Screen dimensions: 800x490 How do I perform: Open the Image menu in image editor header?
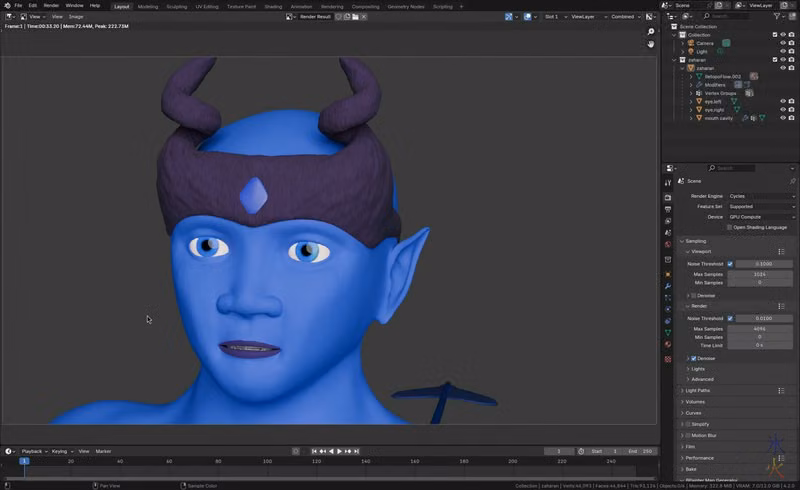point(76,17)
